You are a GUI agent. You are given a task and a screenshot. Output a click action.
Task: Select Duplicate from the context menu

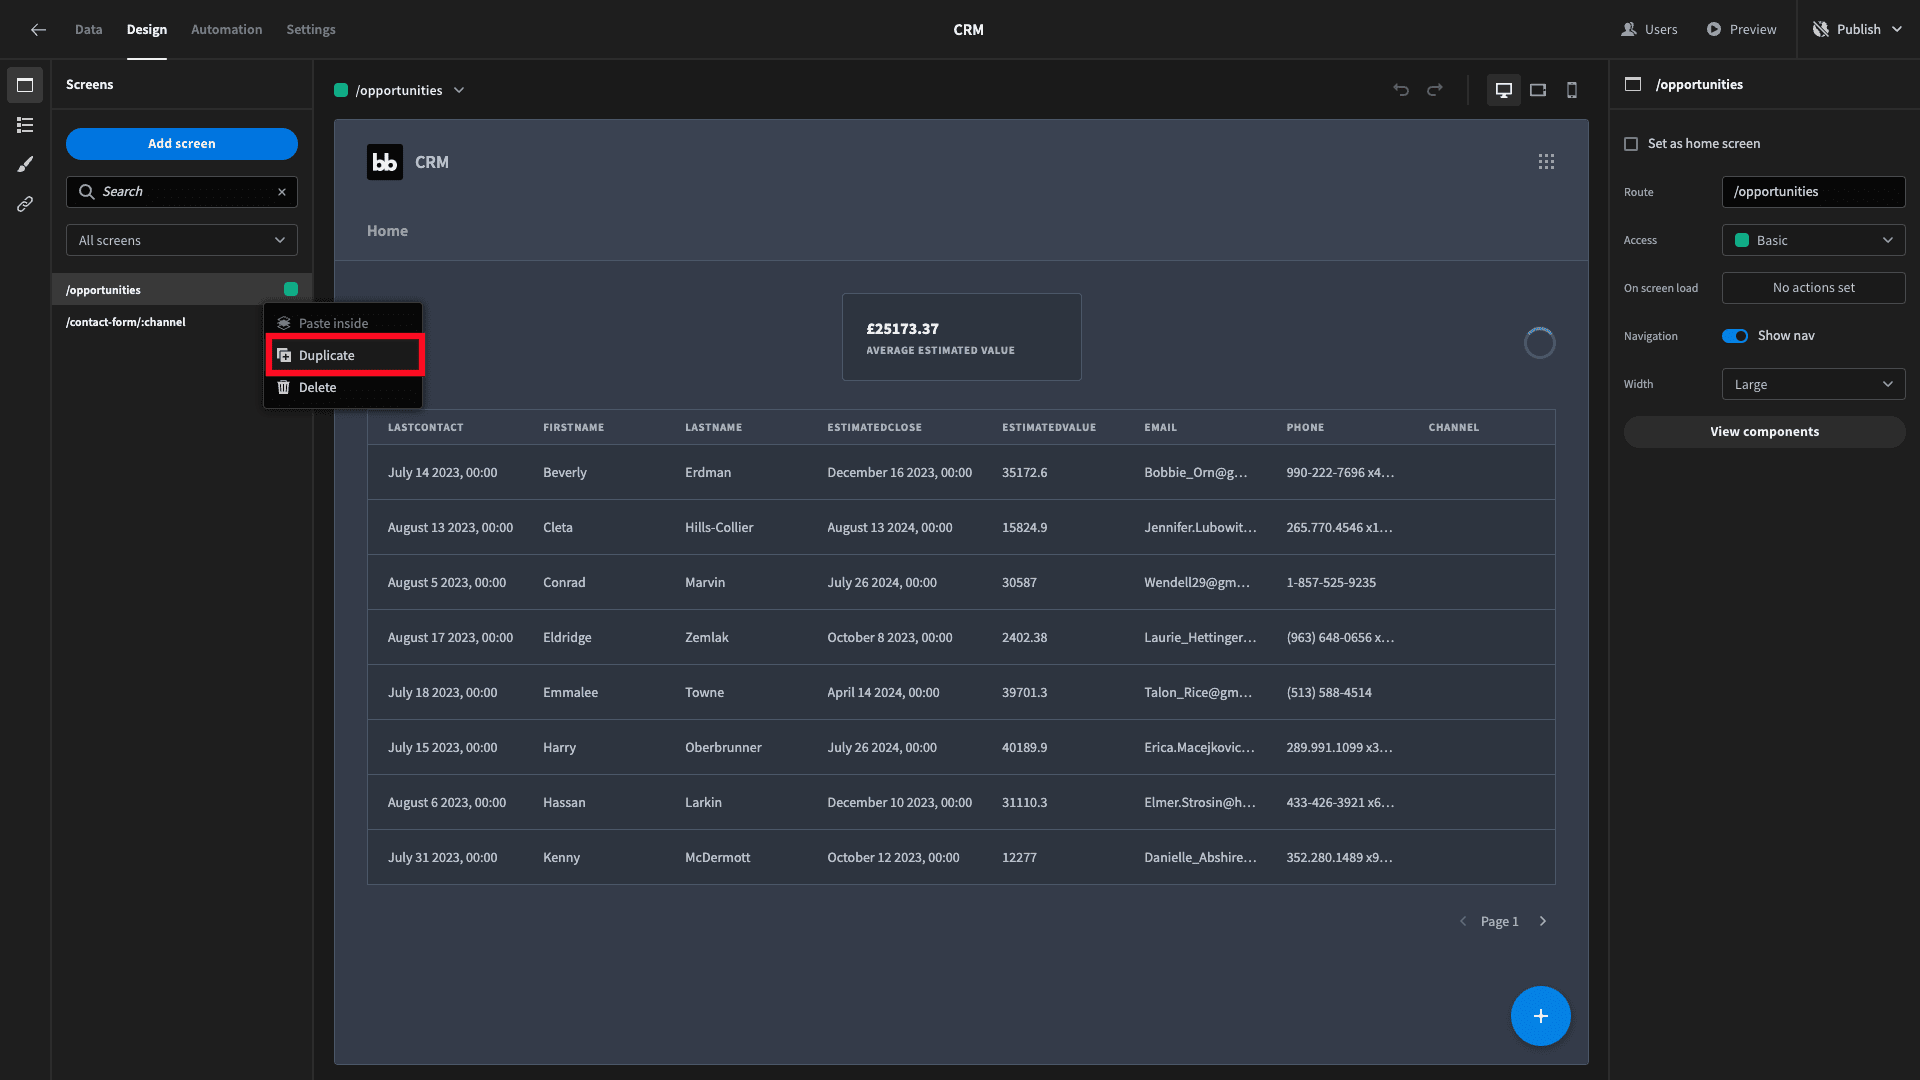coord(345,355)
